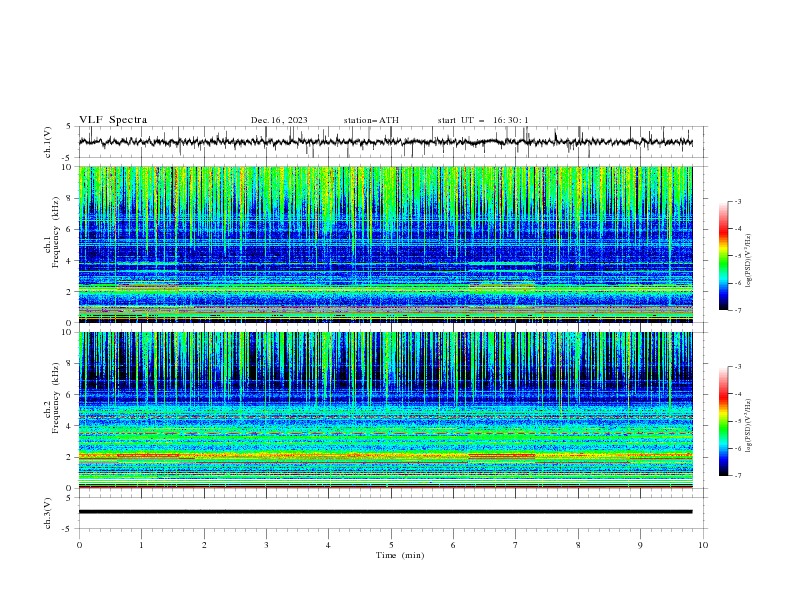Click the 'Time (min)' axis label

click(x=400, y=555)
